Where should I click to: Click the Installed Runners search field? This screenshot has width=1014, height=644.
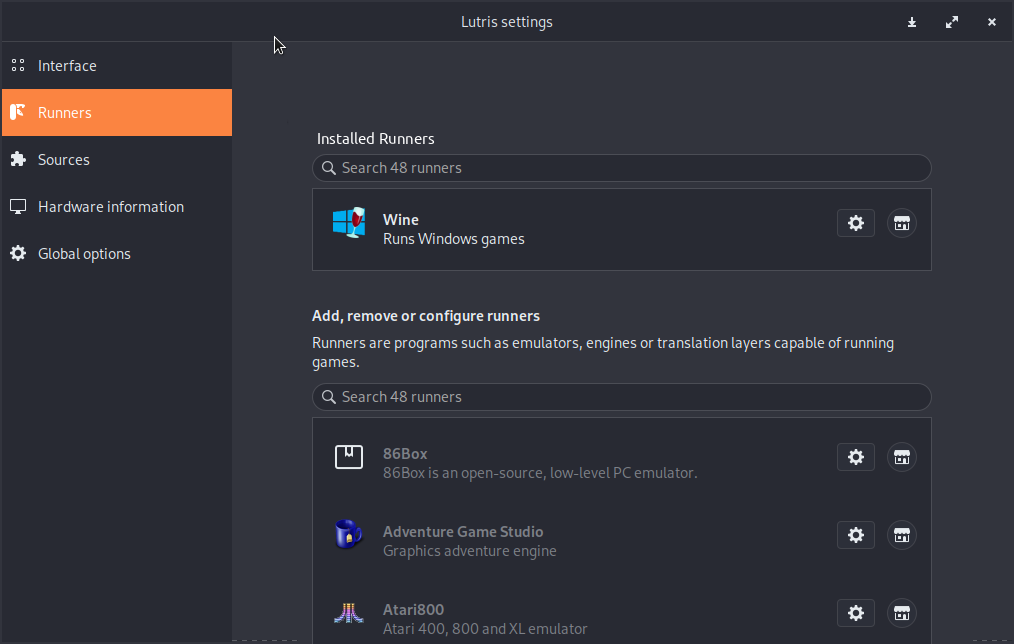621,167
